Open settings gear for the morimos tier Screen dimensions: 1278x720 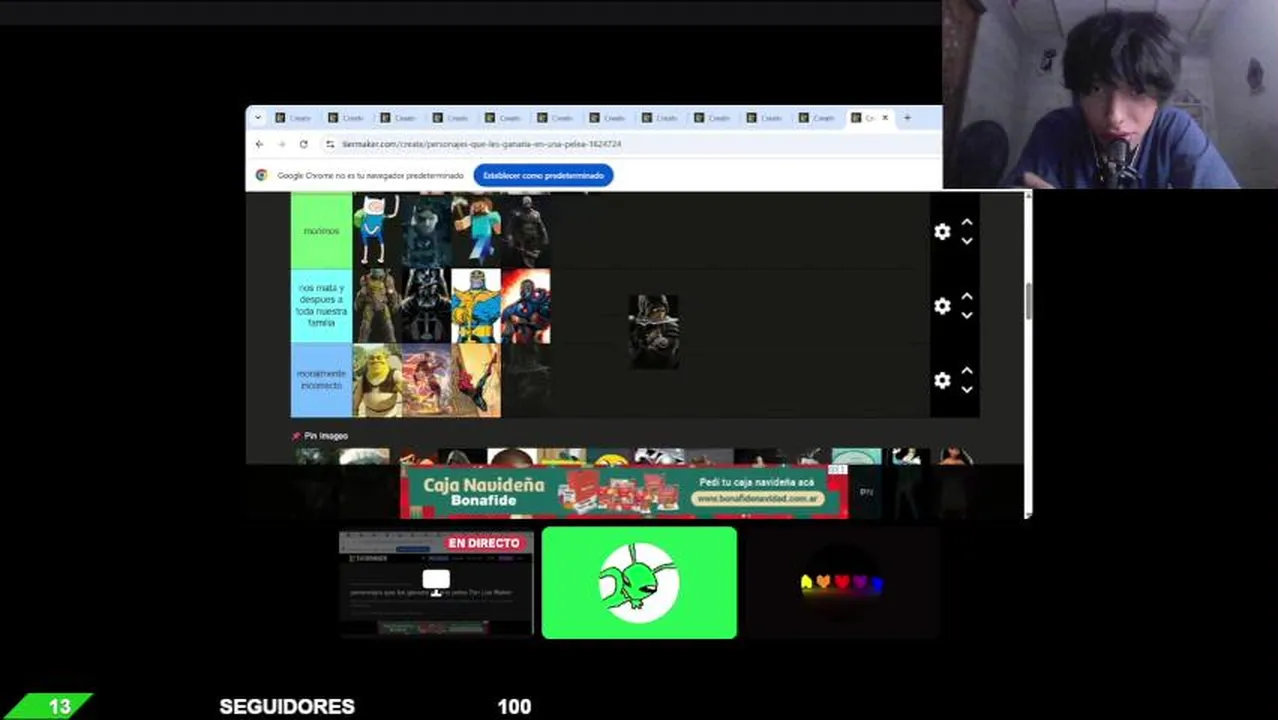click(x=942, y=231)
